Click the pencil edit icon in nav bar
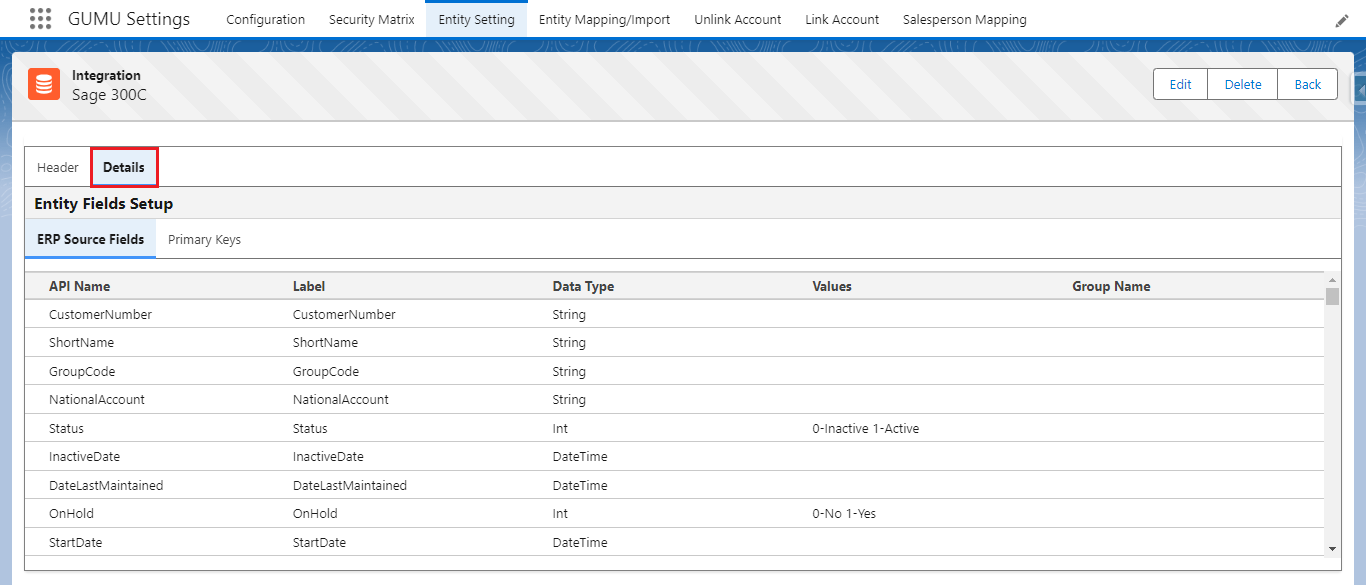The width and height of the screenshot is (1366, 585). [x=1342, y=20]
